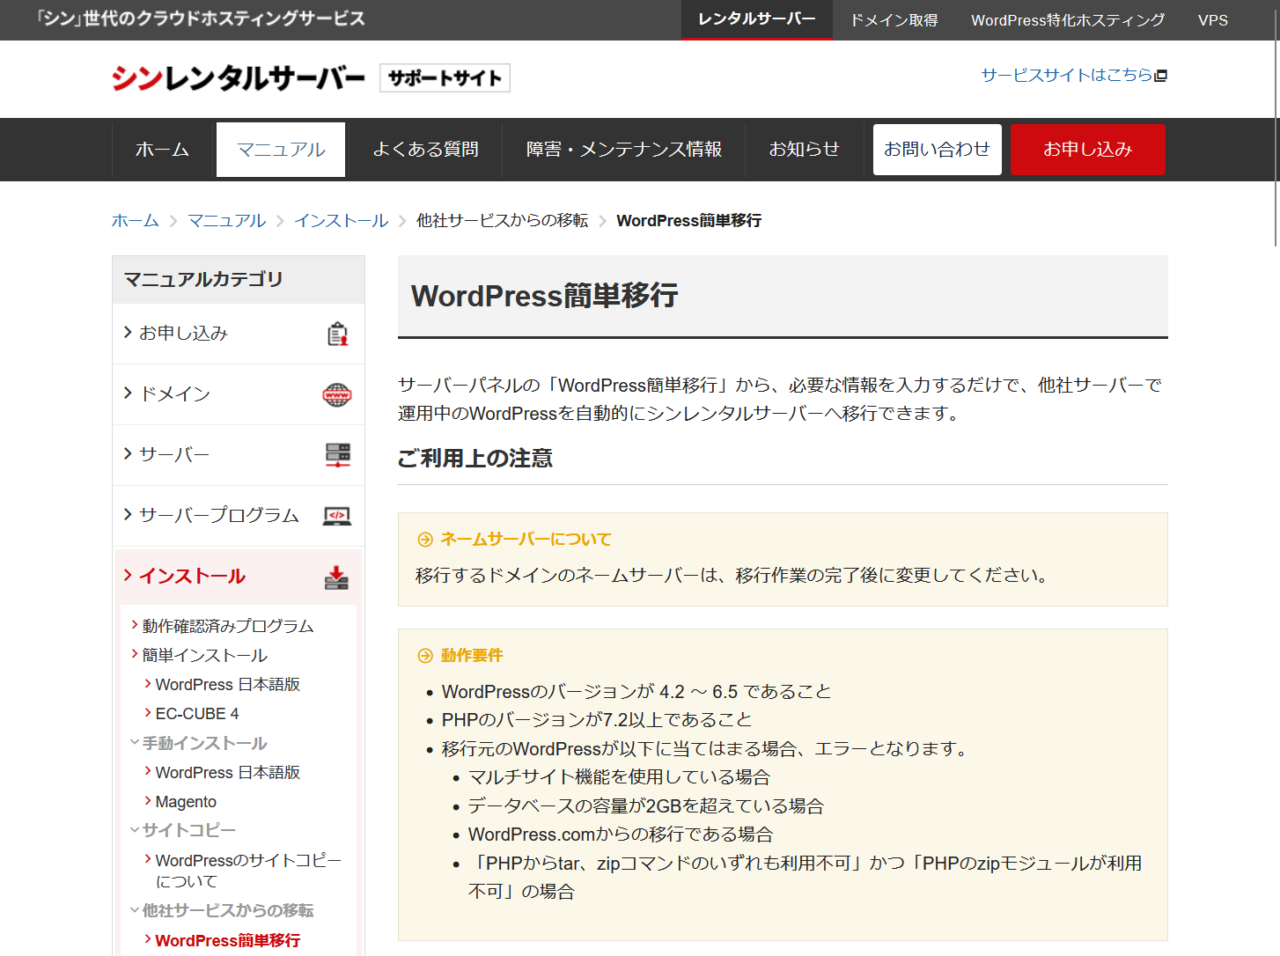
Task: Click the 「シン」世代のクラウドホスティングサービス tagline
Action: tap(200, 19)
